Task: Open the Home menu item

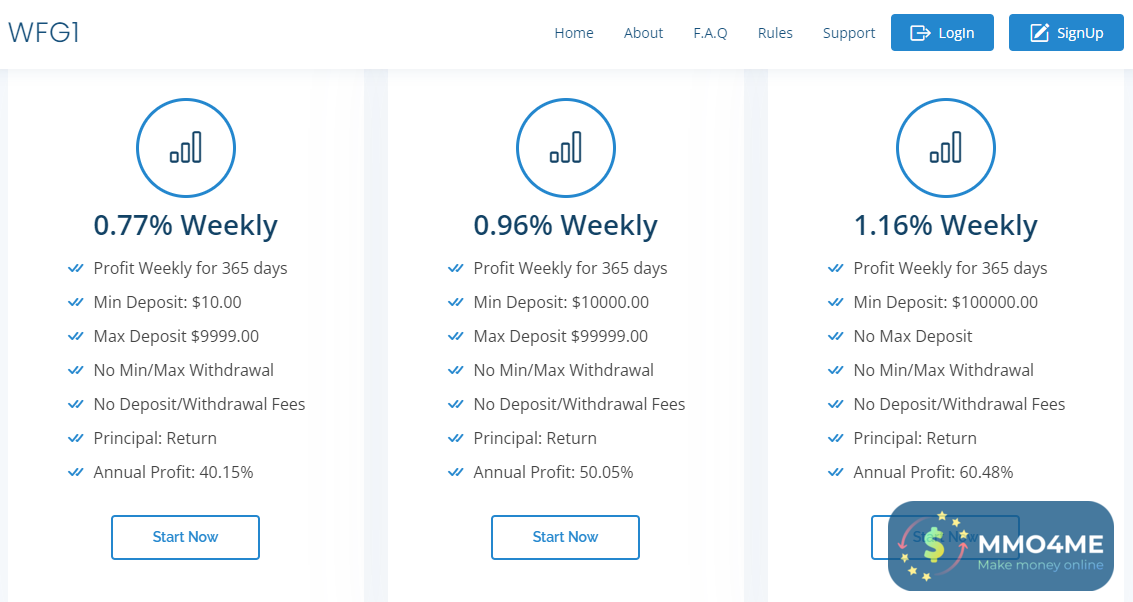Action: 574,33
